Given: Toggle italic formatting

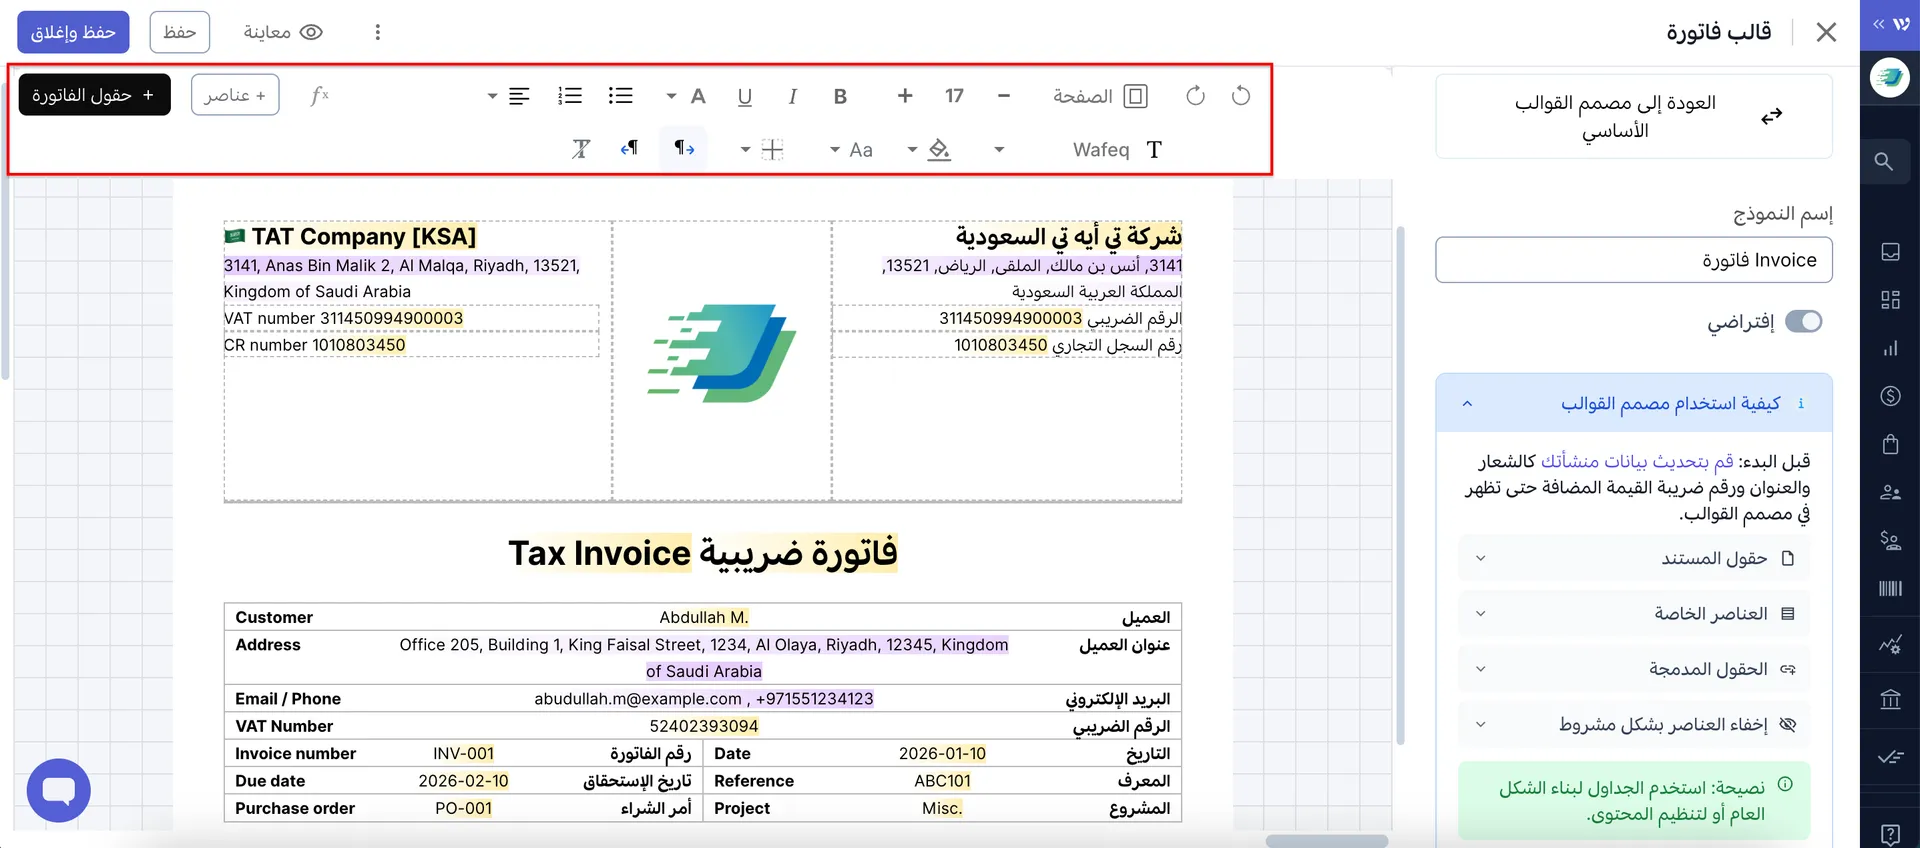Looking at the screenshot, I should [792, 96].
